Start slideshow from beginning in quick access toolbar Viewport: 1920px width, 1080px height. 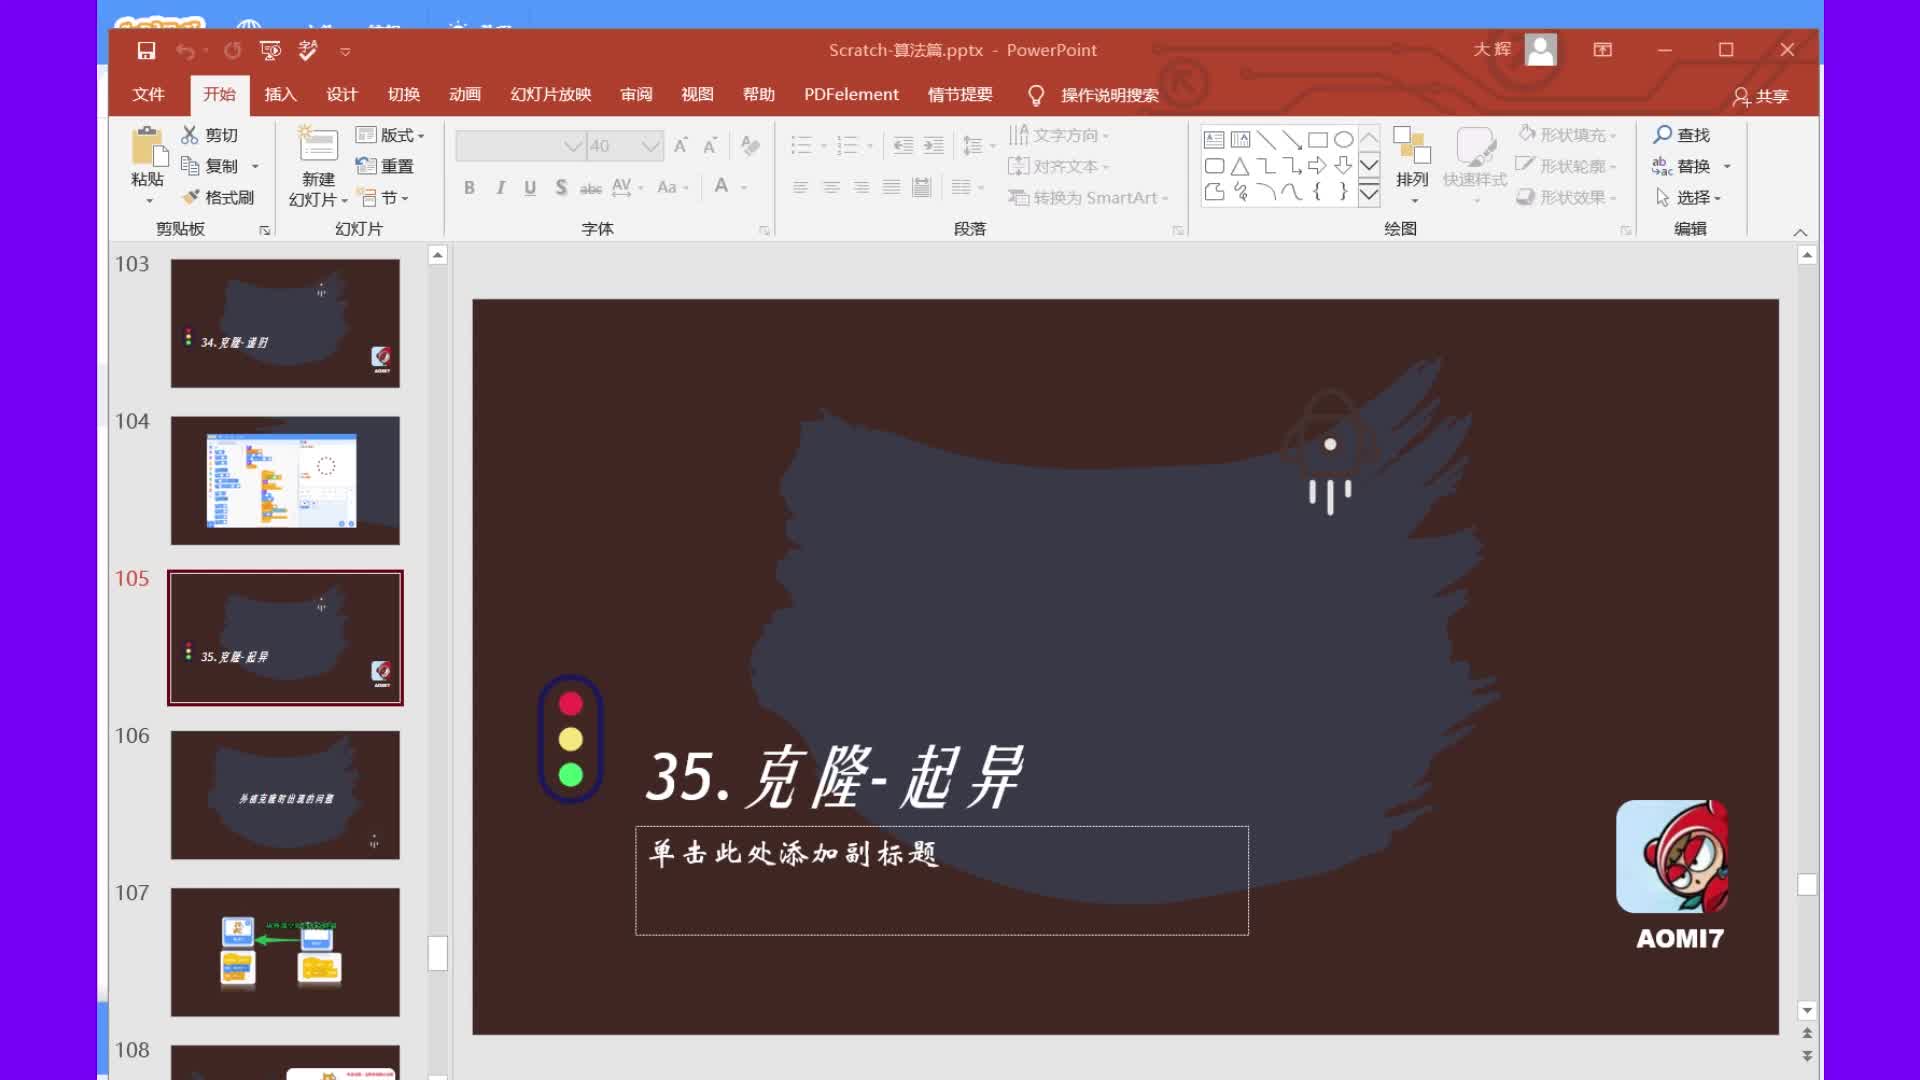point(270,50)
